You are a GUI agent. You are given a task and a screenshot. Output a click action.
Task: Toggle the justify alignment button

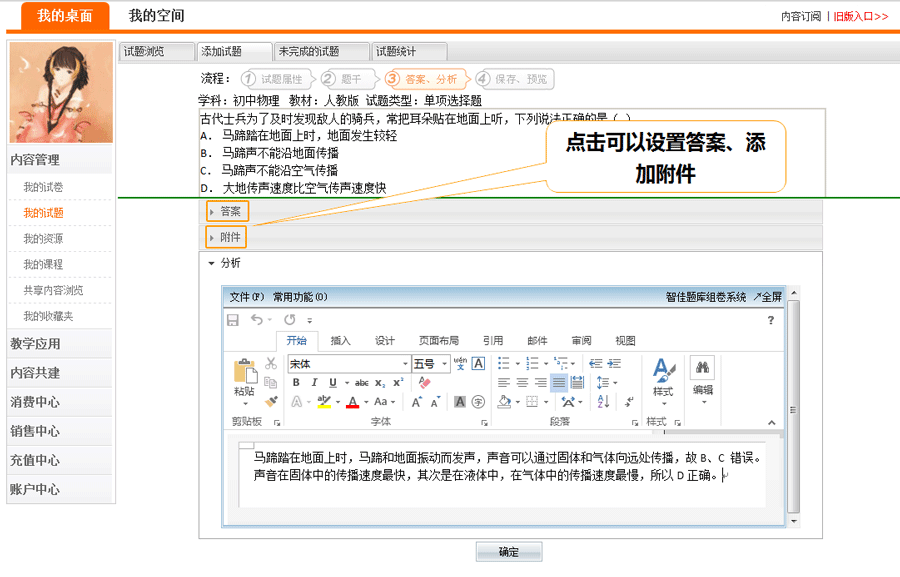point(559,383)
